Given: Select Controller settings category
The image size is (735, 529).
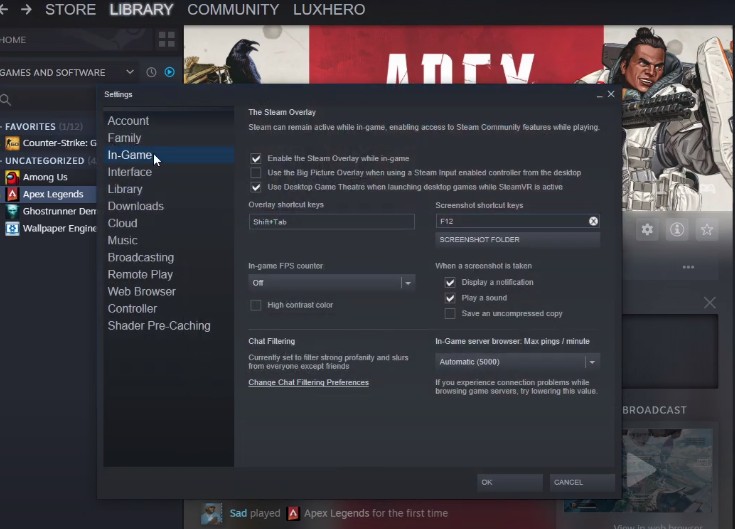Looking at the screenshot, I should [168, 309].
